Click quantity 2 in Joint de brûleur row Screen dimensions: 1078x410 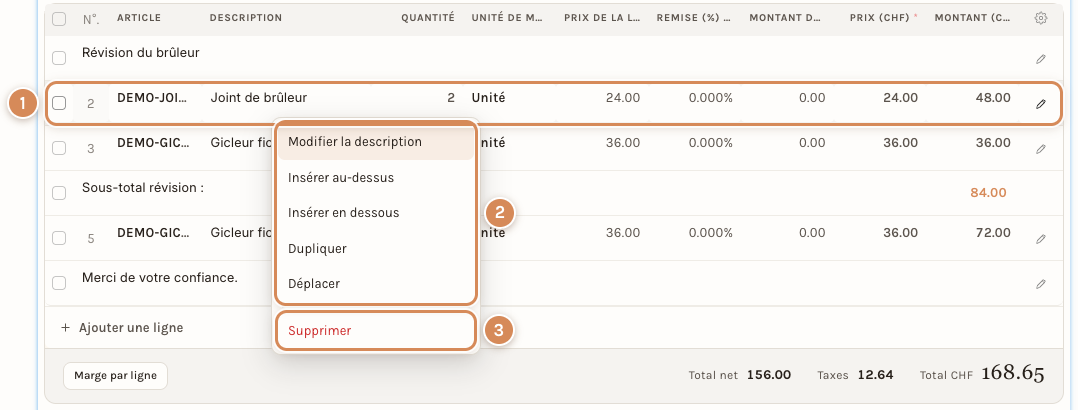tap(451, 98)
